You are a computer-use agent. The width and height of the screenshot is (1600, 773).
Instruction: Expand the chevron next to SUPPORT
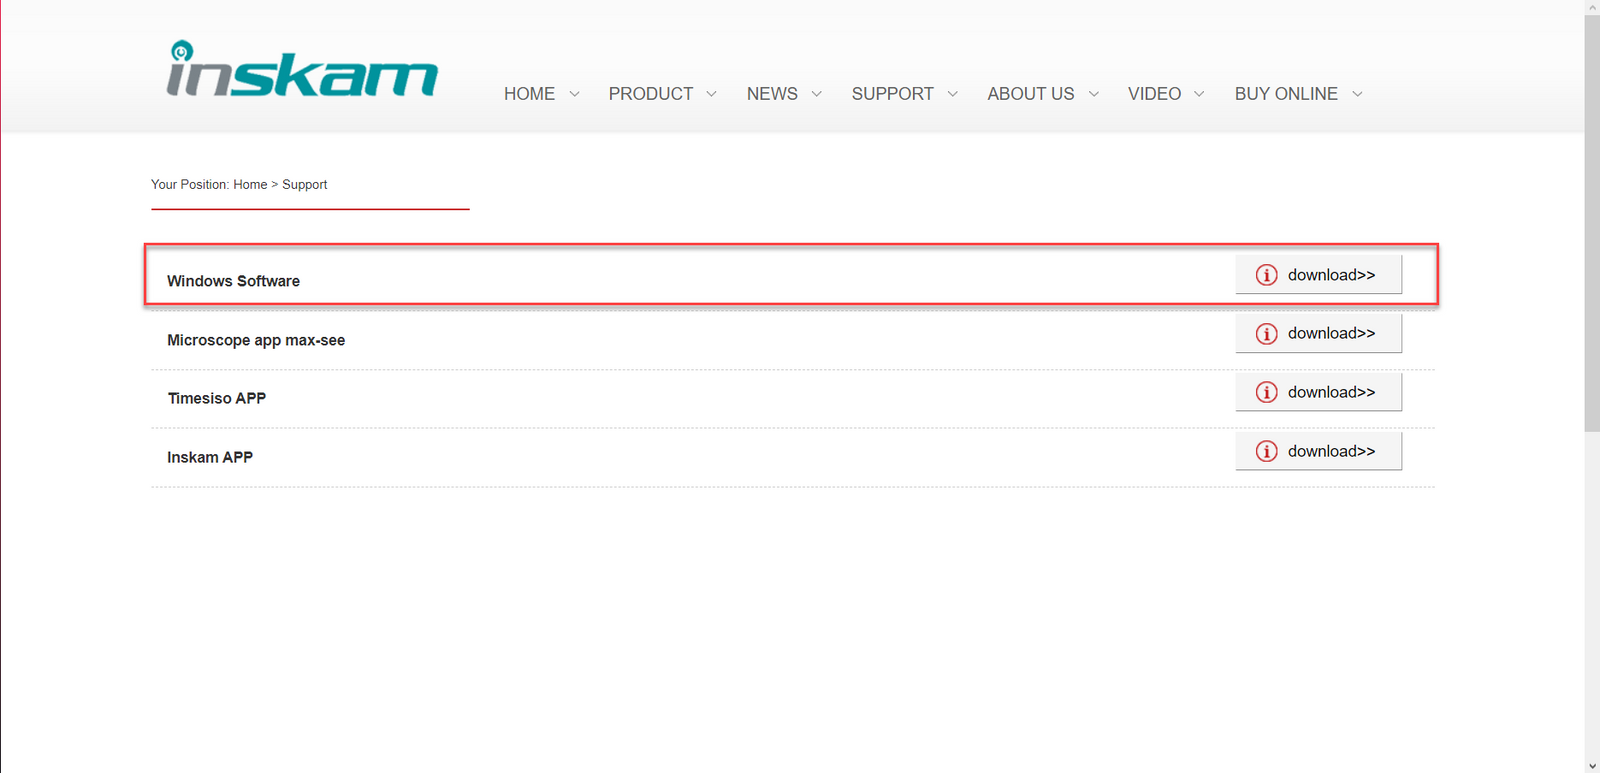952,94
